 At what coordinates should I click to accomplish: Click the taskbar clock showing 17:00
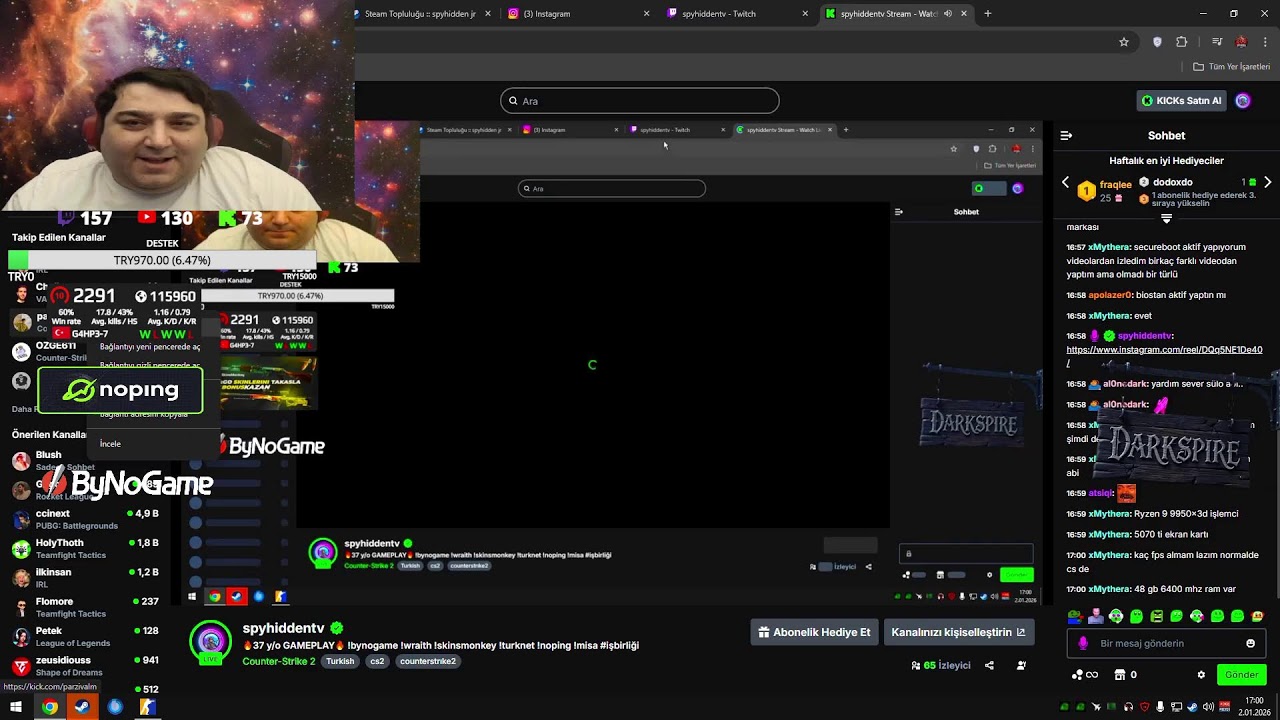pos(1255,707)
